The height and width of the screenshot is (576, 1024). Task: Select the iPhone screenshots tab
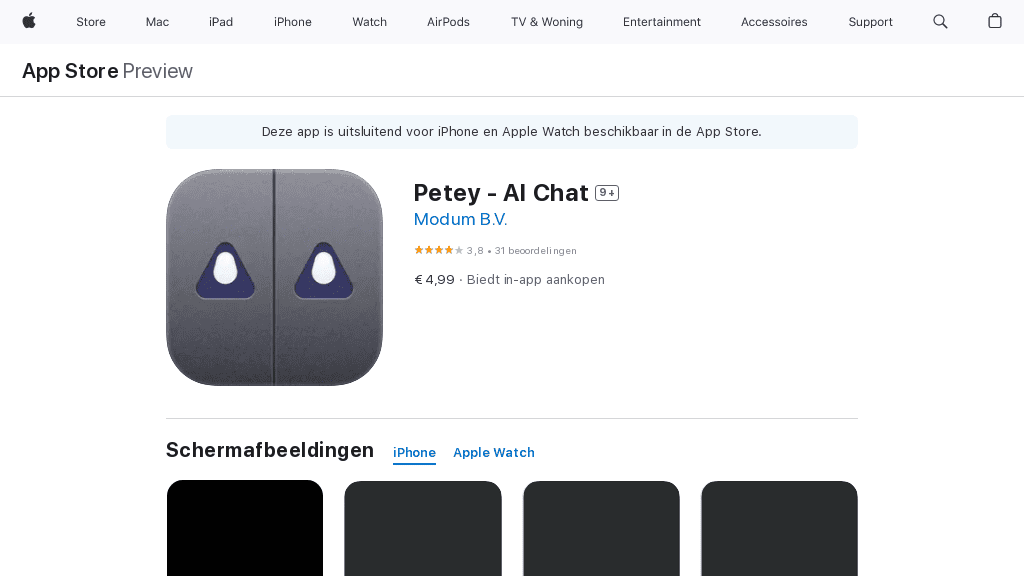click(414, 452)
